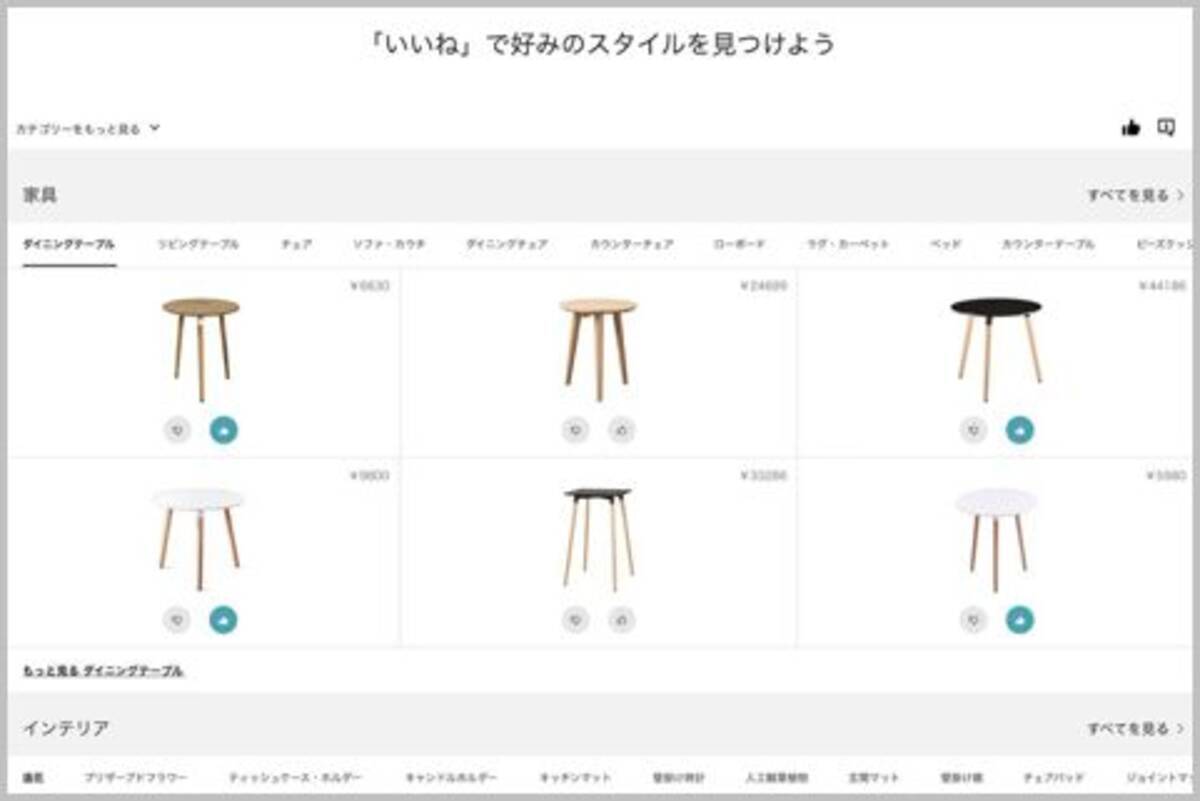Select the カウンターチェア tab
Screen dimensions: 1200x801
[631, 244]
